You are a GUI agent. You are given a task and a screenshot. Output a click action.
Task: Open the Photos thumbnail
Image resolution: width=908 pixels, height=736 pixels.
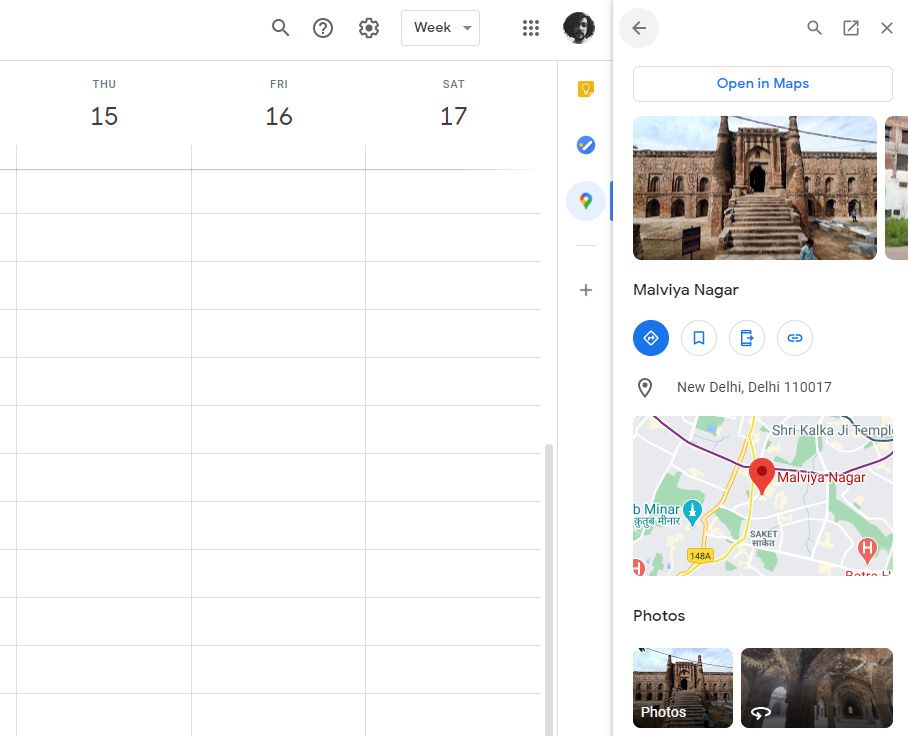683,688
